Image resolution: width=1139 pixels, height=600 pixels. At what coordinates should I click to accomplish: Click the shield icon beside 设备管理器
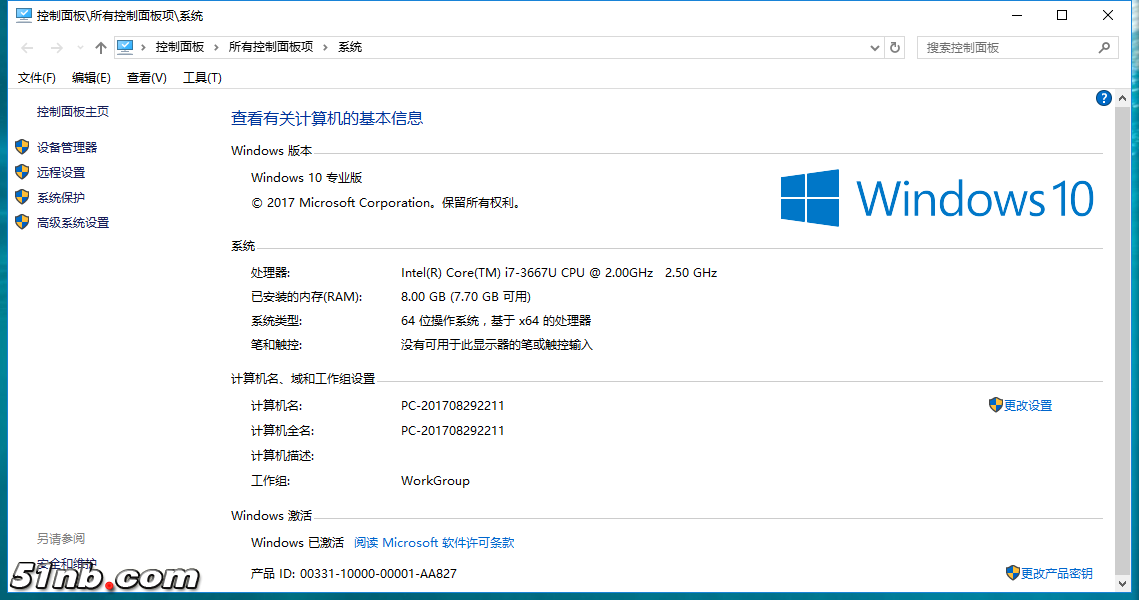tap(22, 147)
